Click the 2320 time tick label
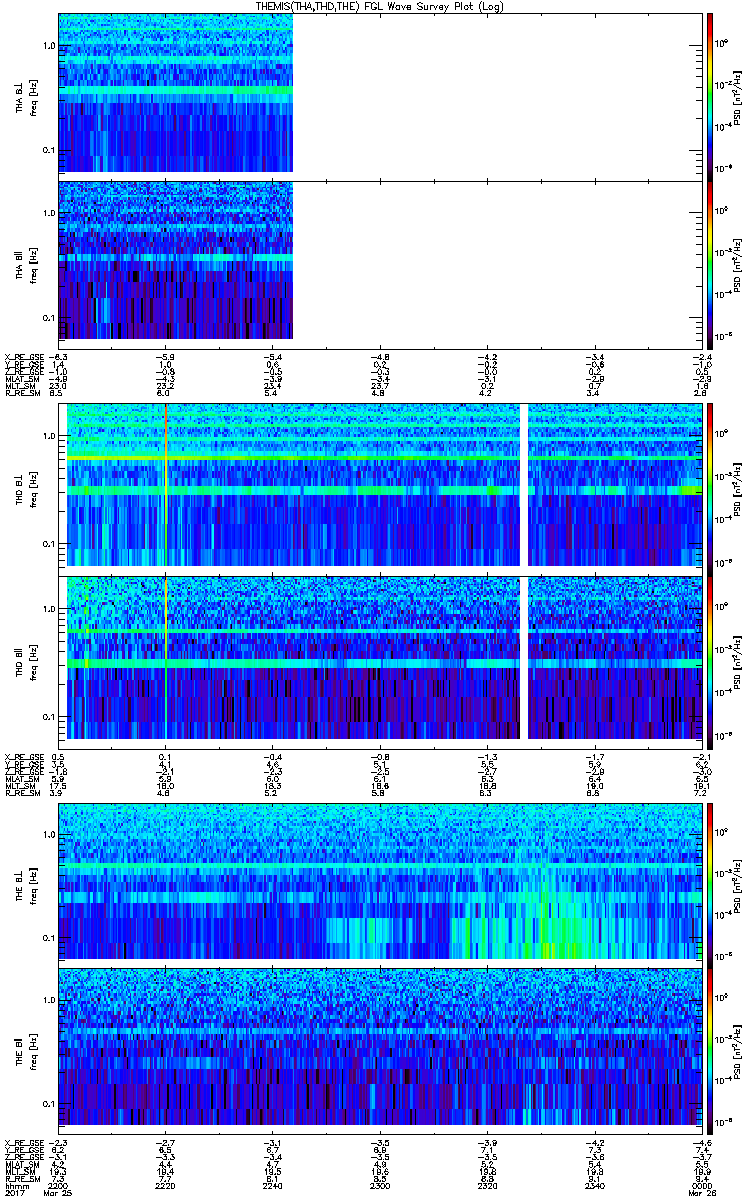This screenshot has height=1200, width=750. (x=489, y=1186)
